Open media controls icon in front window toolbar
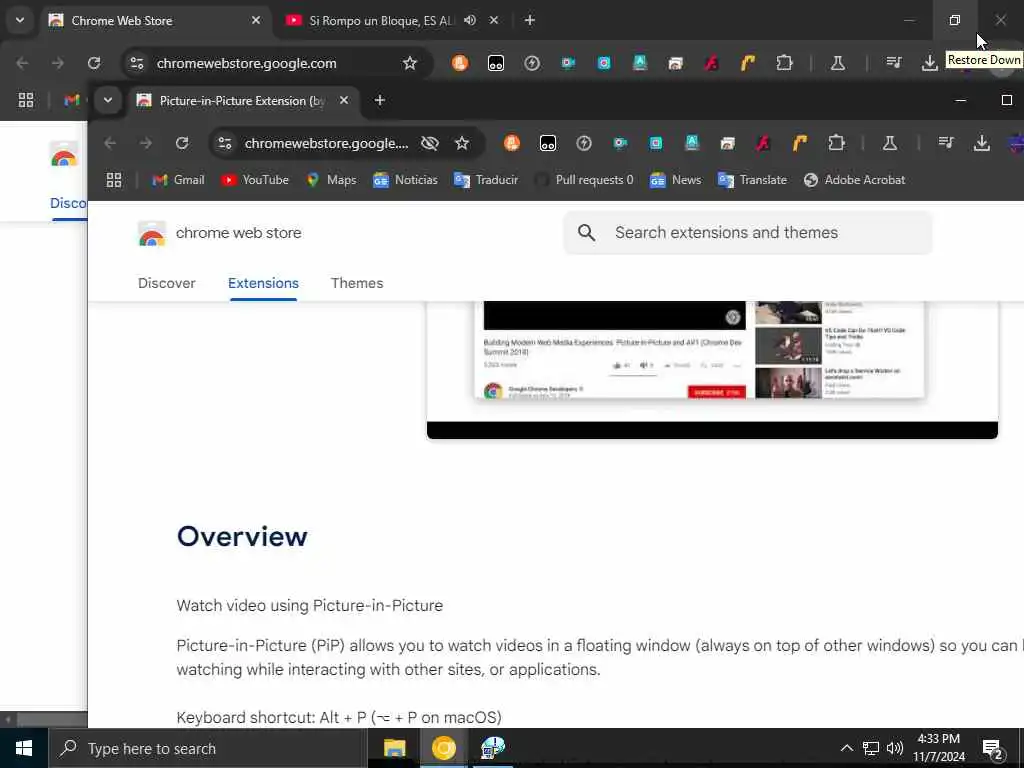 (x=946, y=143)
